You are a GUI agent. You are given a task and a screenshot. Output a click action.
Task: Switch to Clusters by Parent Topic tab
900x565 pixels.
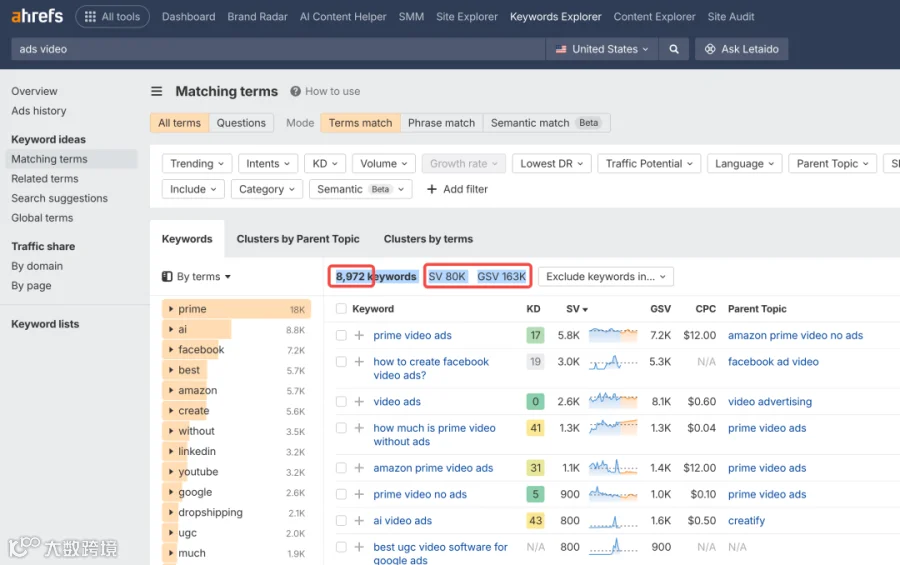[298, 239]
